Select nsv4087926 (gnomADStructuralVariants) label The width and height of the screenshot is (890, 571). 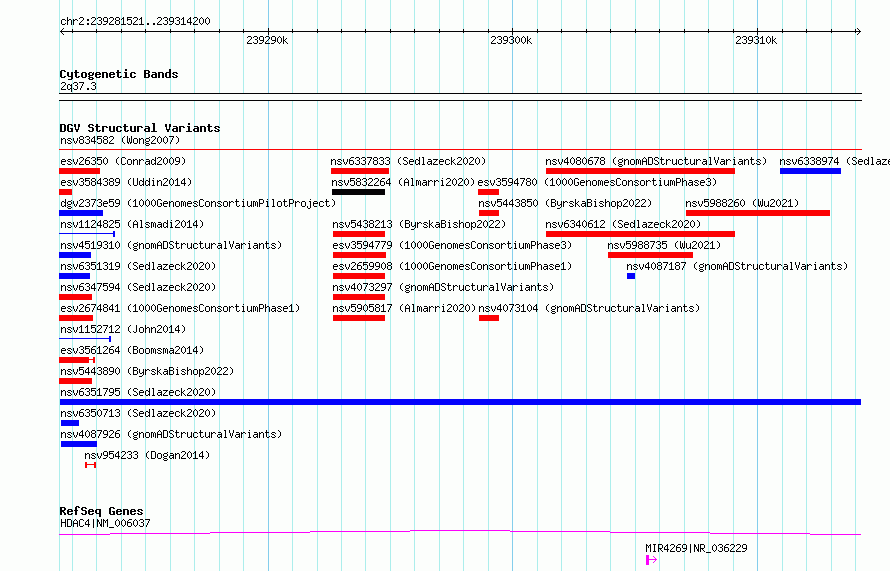click(171, 434)
